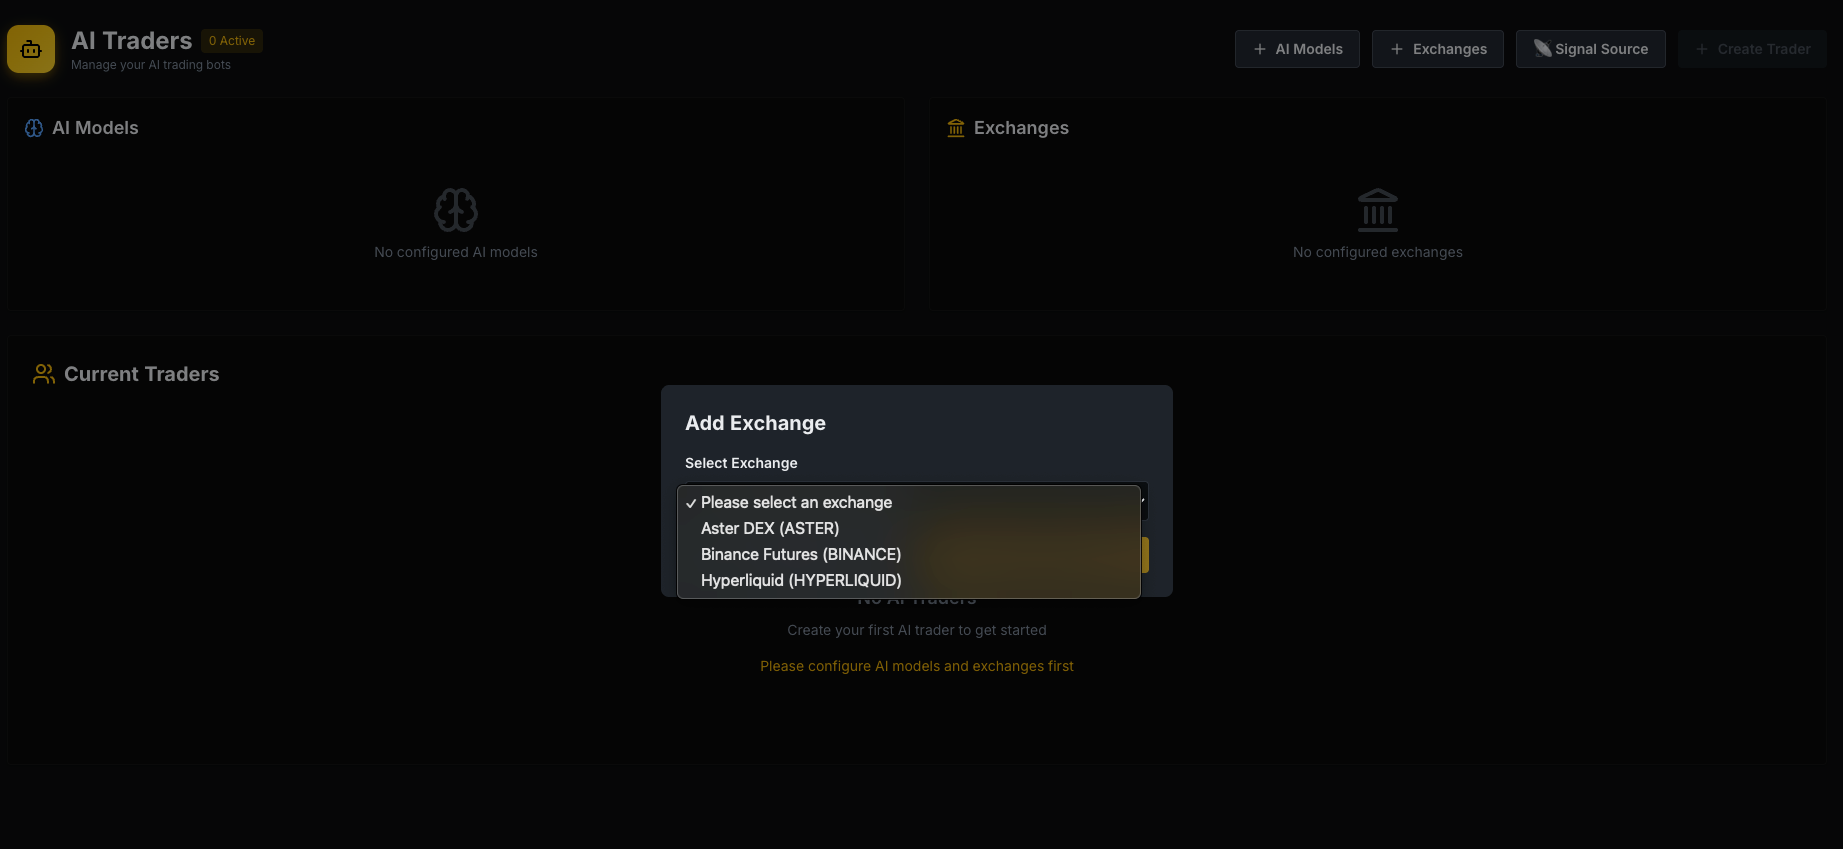
Task: Click the 'Create your first AI trader to get started' text
Action: coord(917,630)
